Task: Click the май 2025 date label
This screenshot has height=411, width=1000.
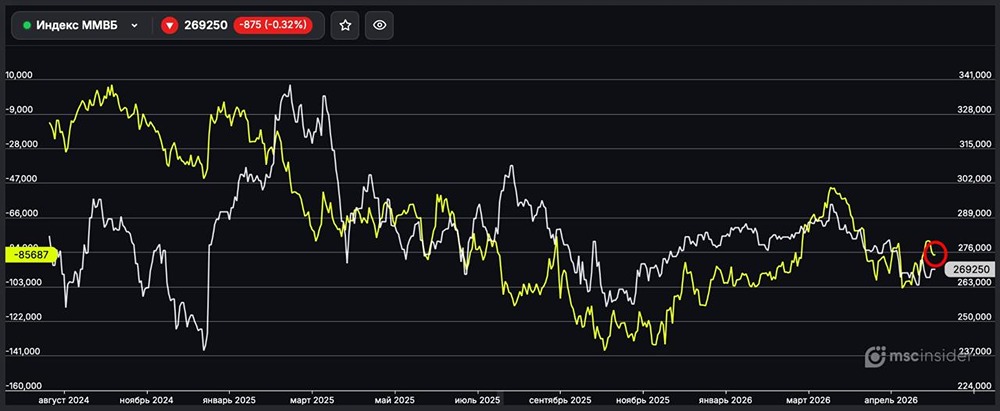Action: pos(395,400)
